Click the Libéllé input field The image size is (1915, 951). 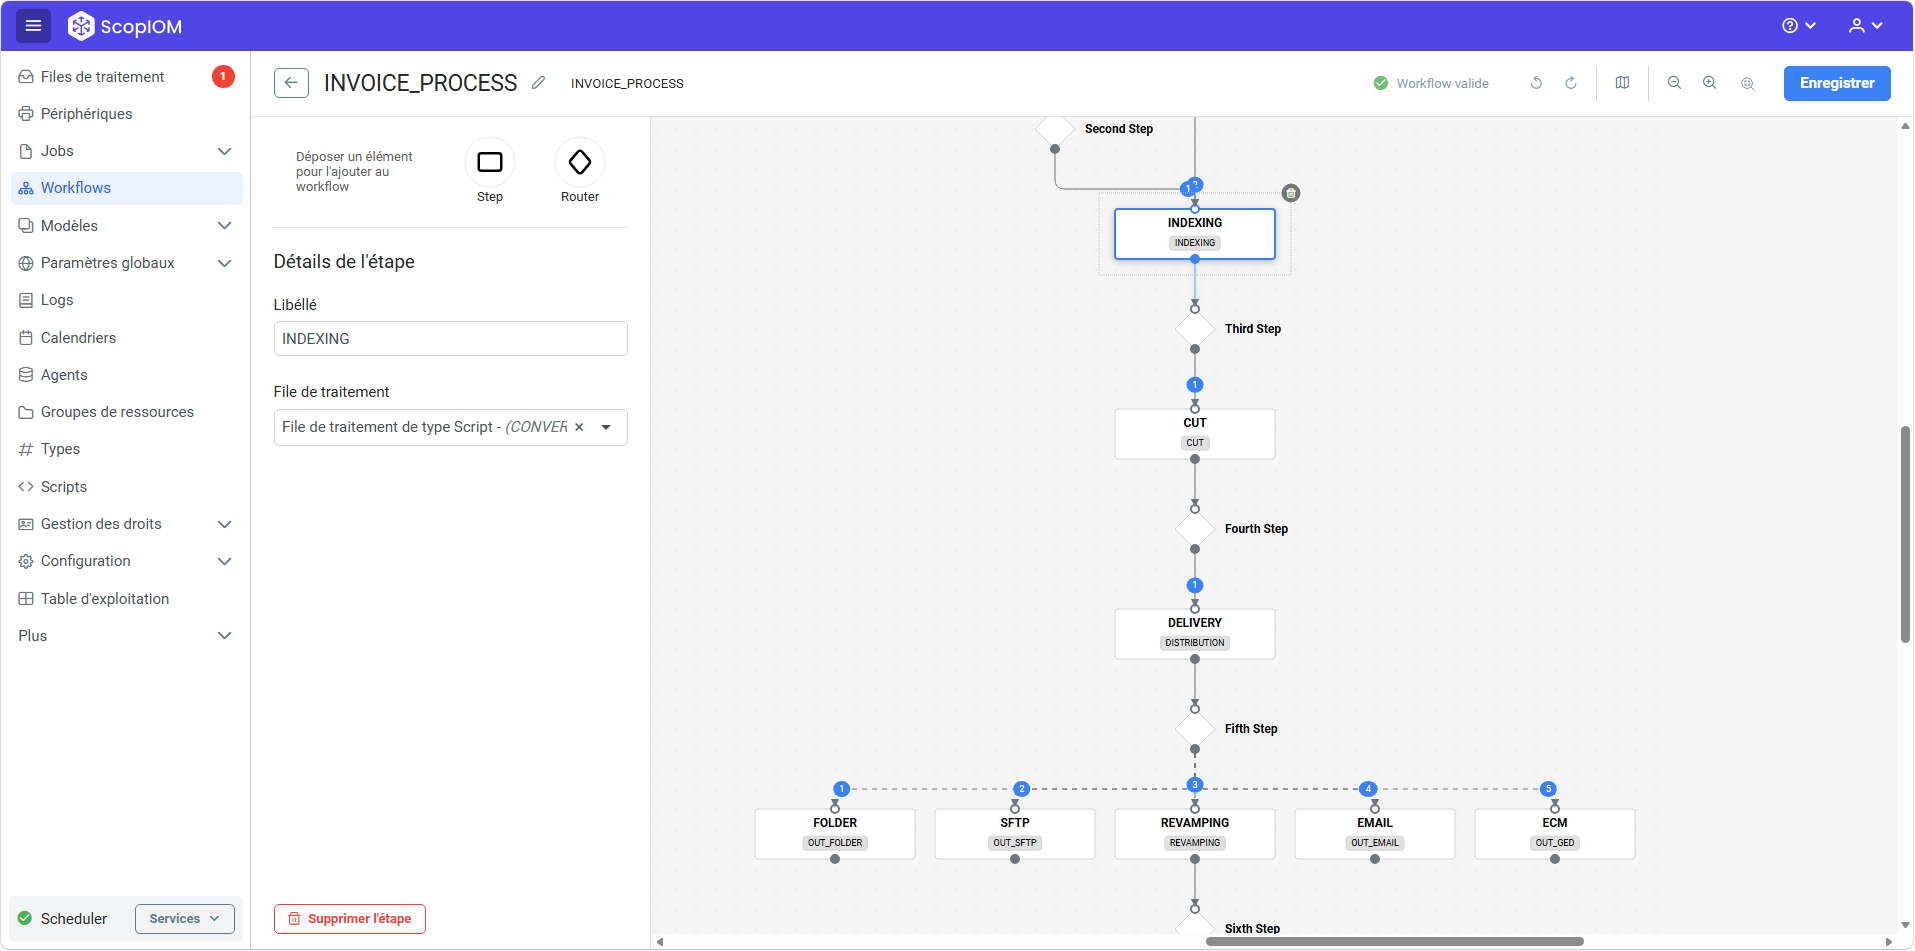[x=451, y=339]
